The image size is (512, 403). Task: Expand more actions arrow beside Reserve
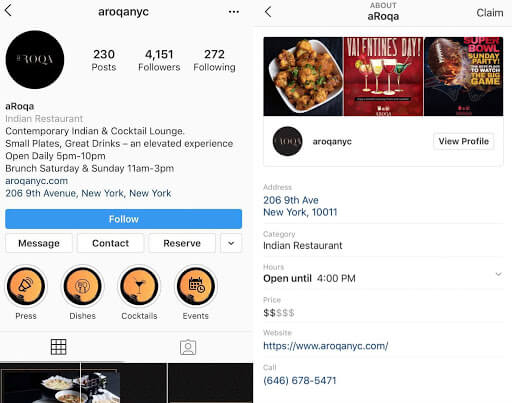tap(231, 243)
